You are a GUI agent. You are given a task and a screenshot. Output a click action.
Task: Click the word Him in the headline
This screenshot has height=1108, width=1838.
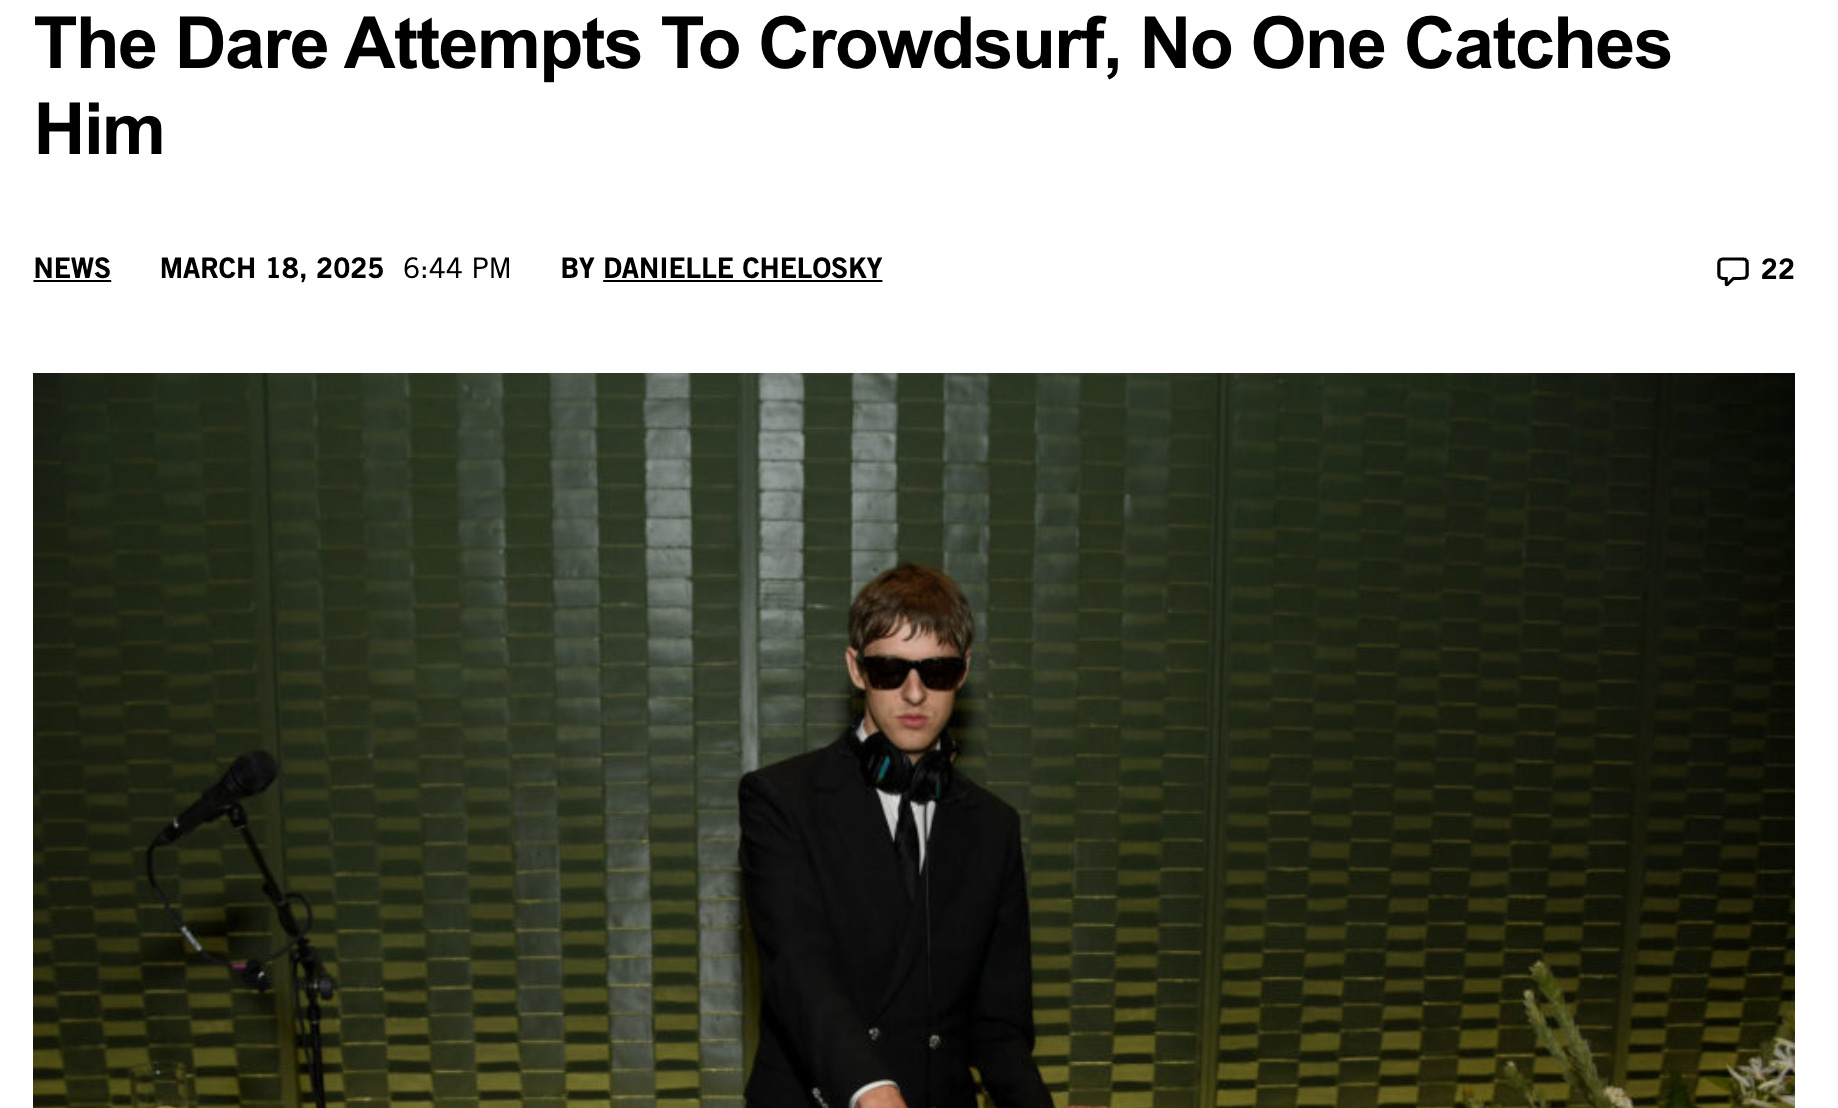(99, 131)
